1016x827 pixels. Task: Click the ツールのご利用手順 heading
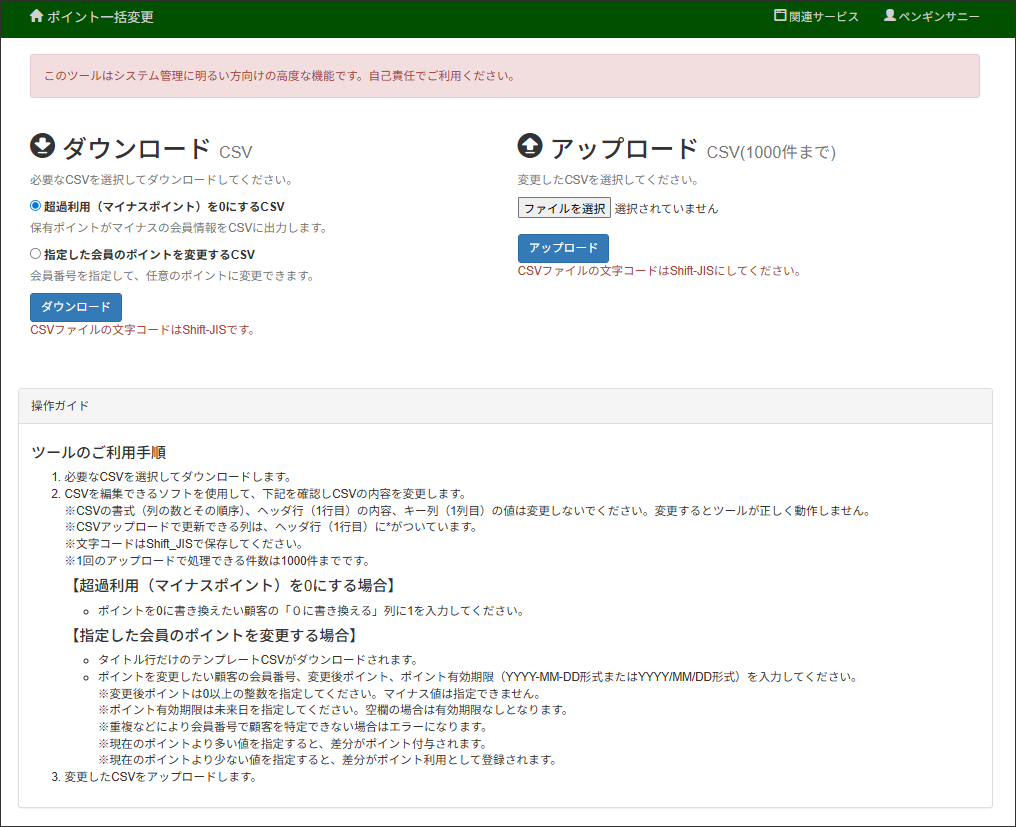(x=98, y=453)
